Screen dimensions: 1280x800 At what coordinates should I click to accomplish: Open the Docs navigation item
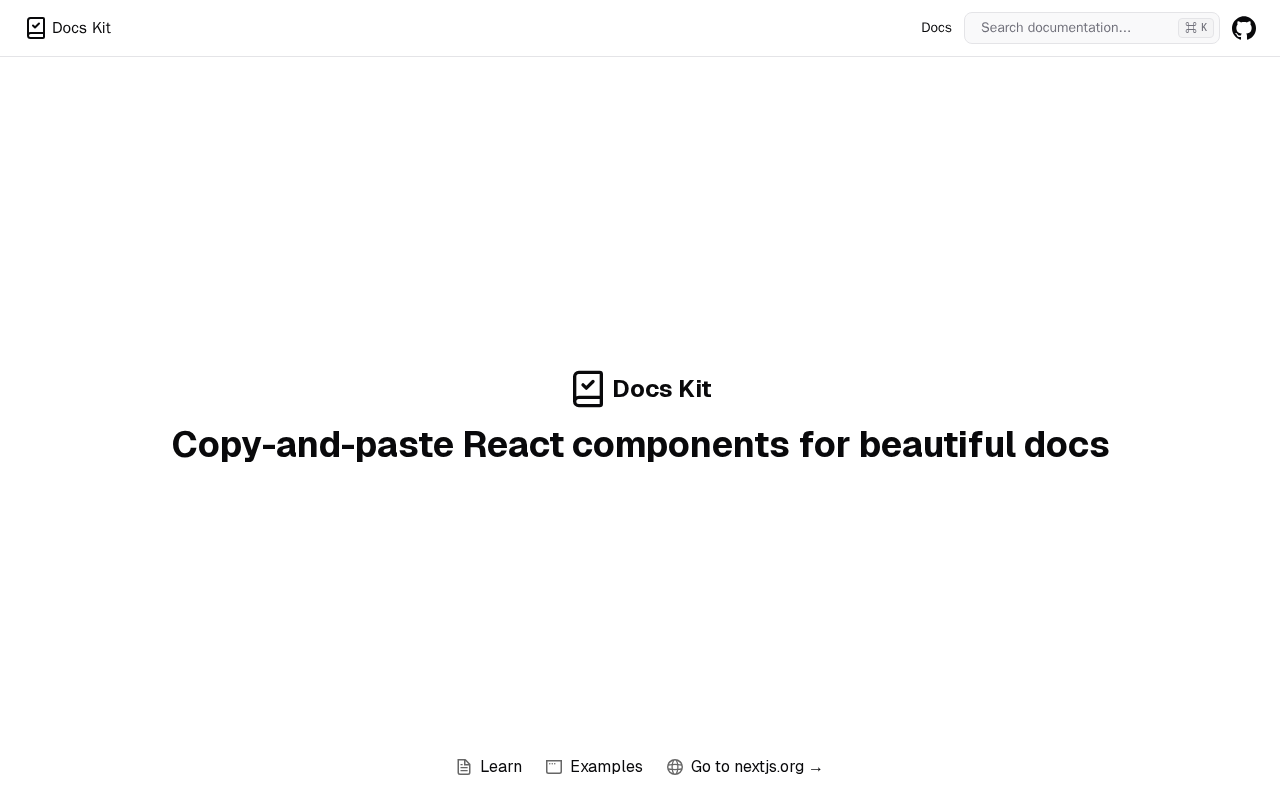(x=936, y=28)
